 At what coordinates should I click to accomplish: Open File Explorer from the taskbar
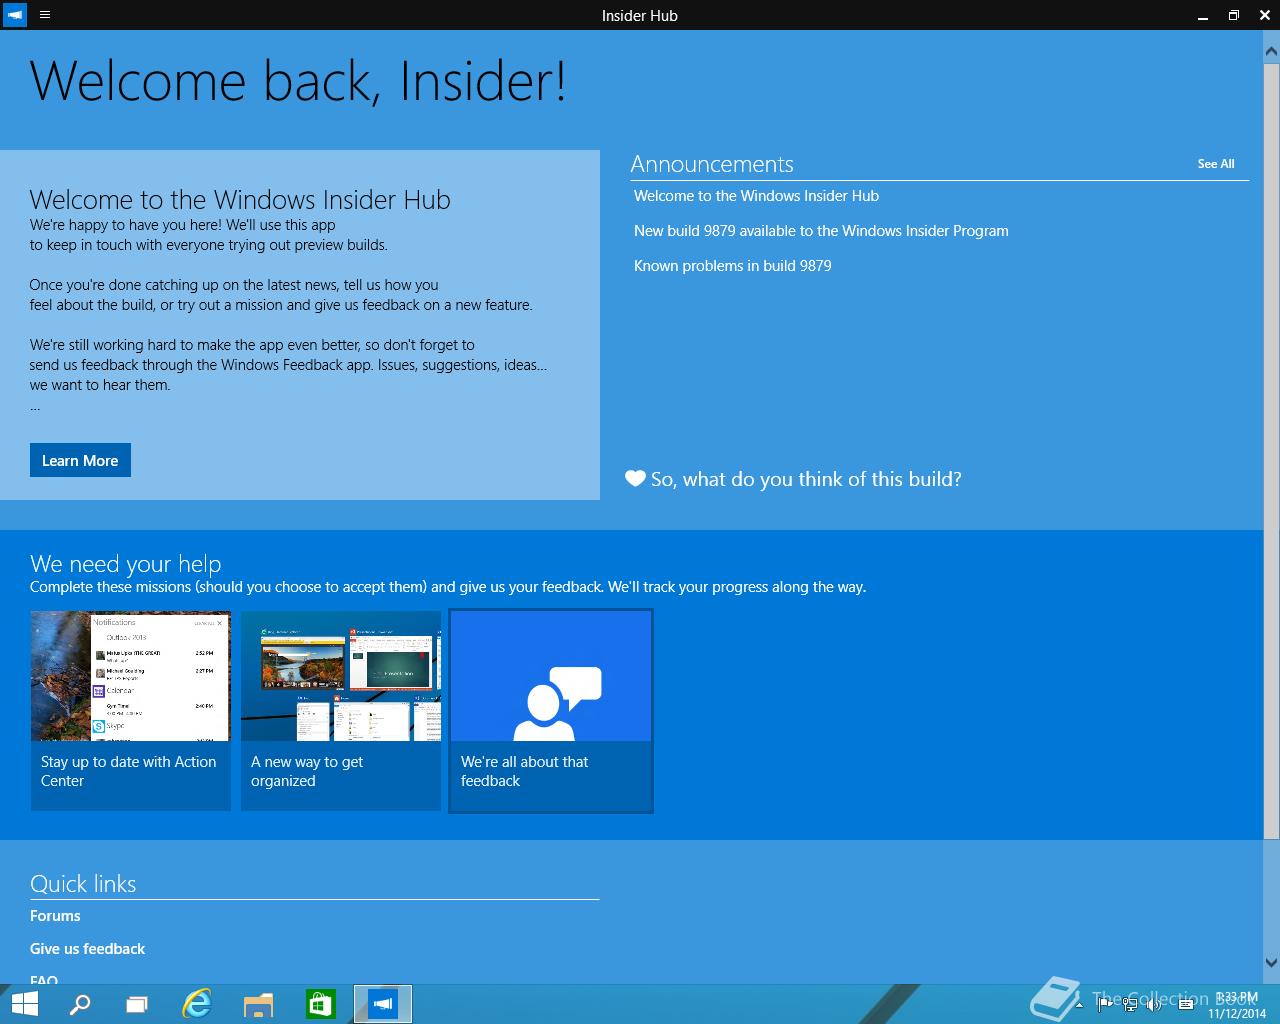tap(258, 1004)
